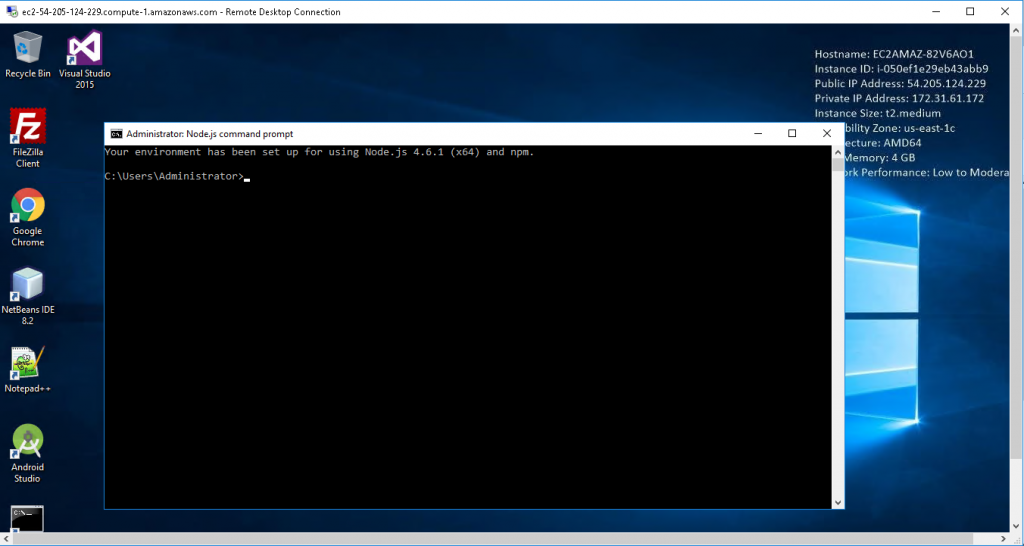Select the command prompt shortcut below Android Studio
1024x546 pixels.
coord(28,518)
